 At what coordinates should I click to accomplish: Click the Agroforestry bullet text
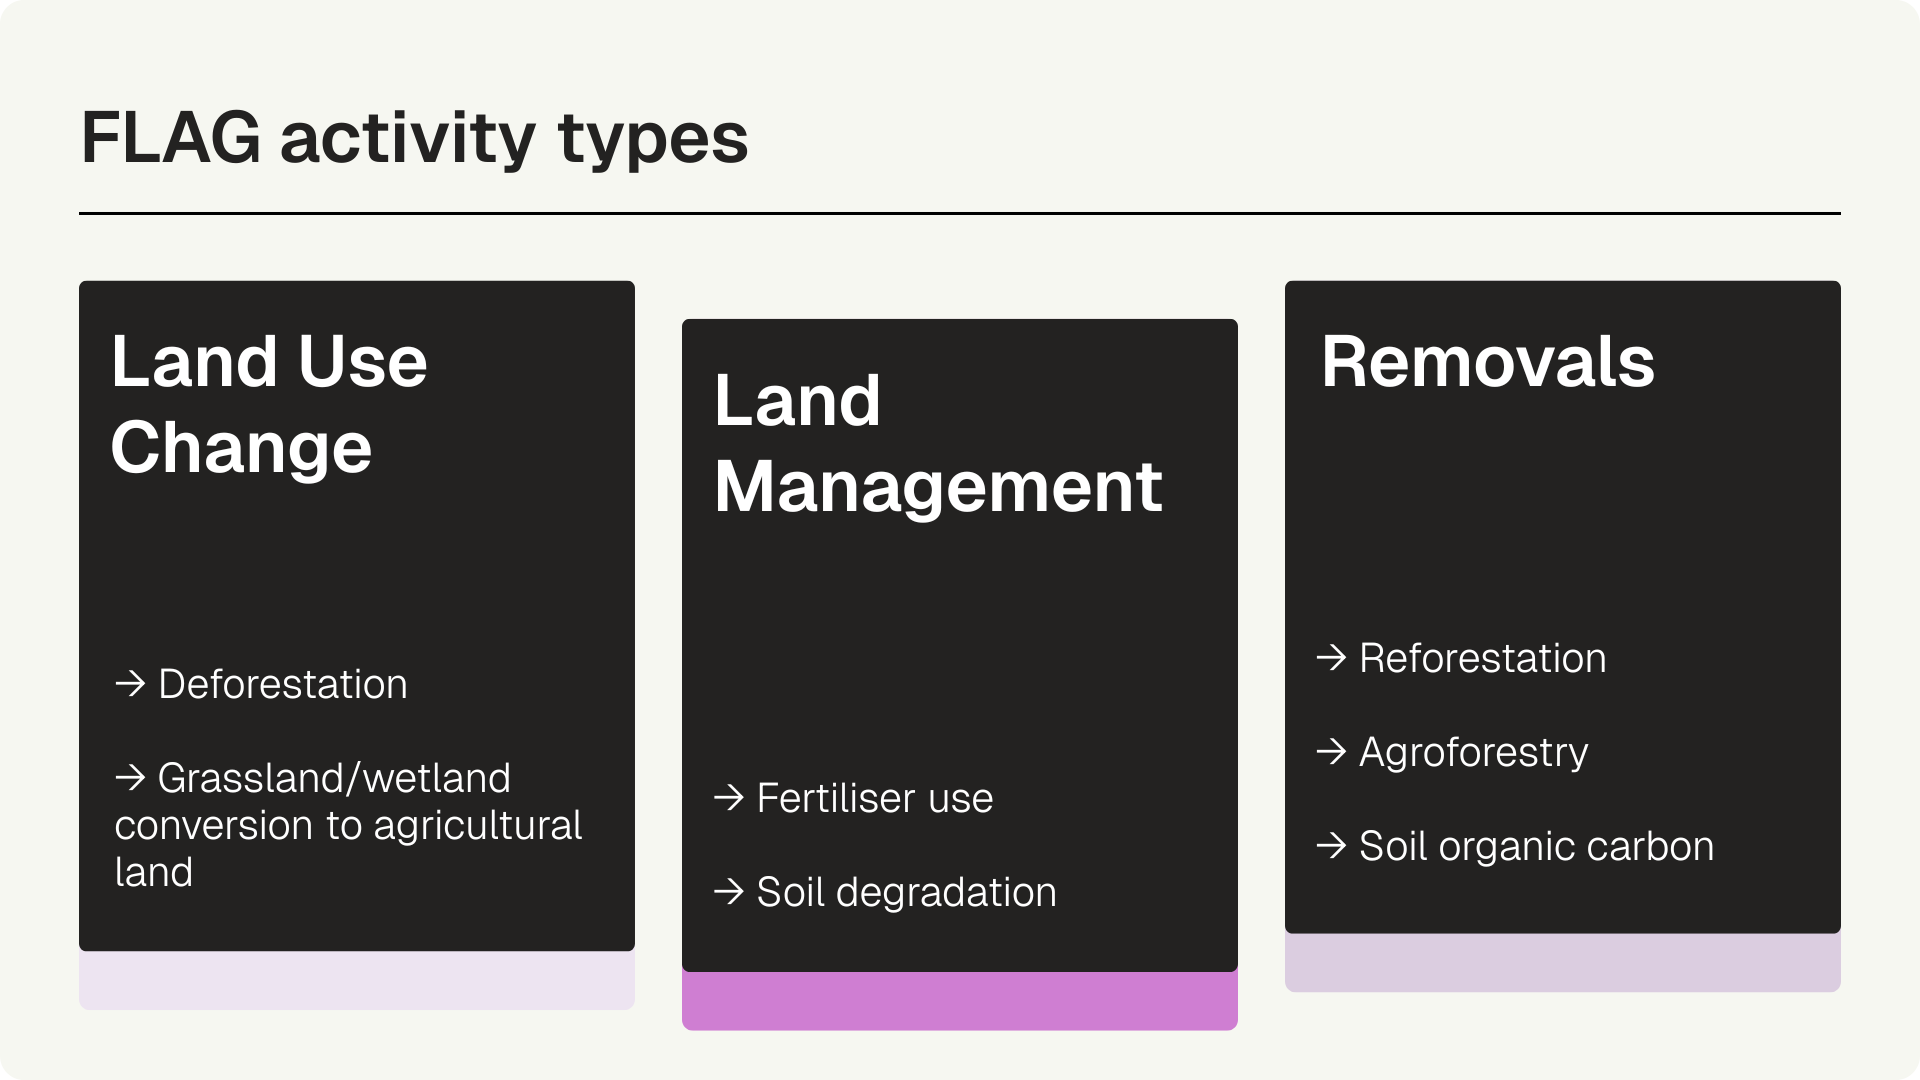(x=1473, y=752)
